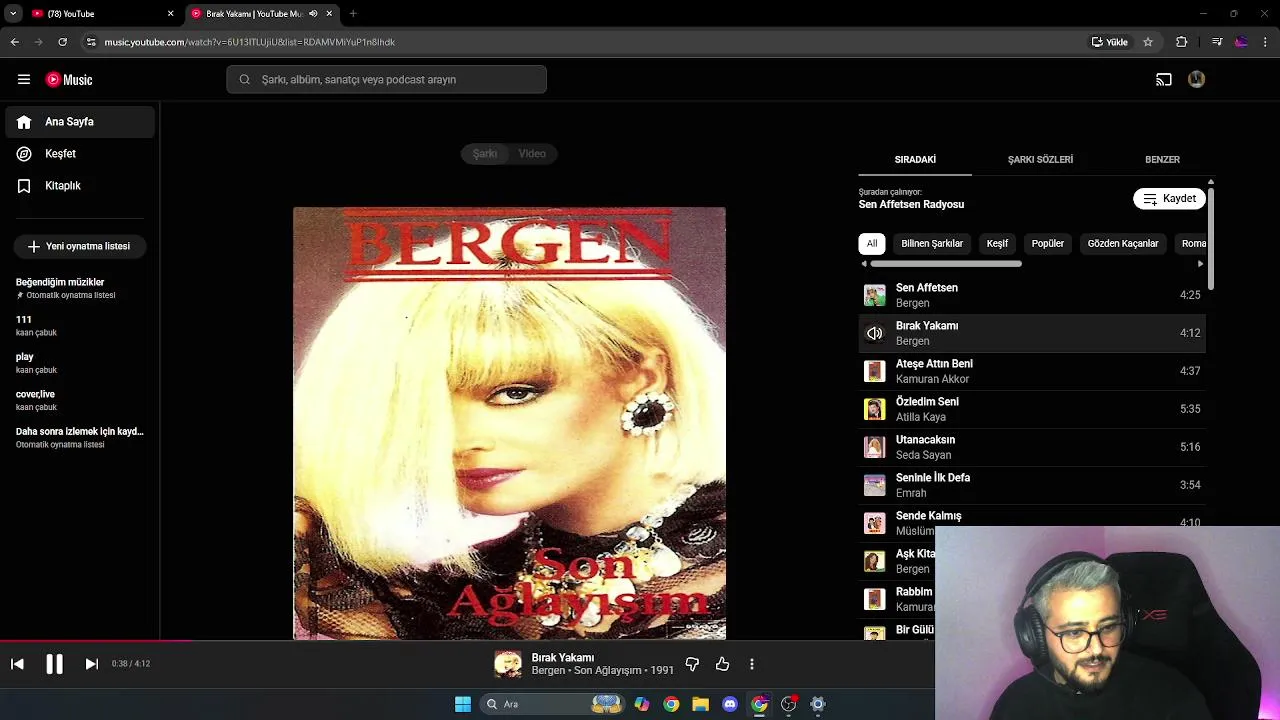Open the browser extensions puzzle icon

(x=1182, y=42)
